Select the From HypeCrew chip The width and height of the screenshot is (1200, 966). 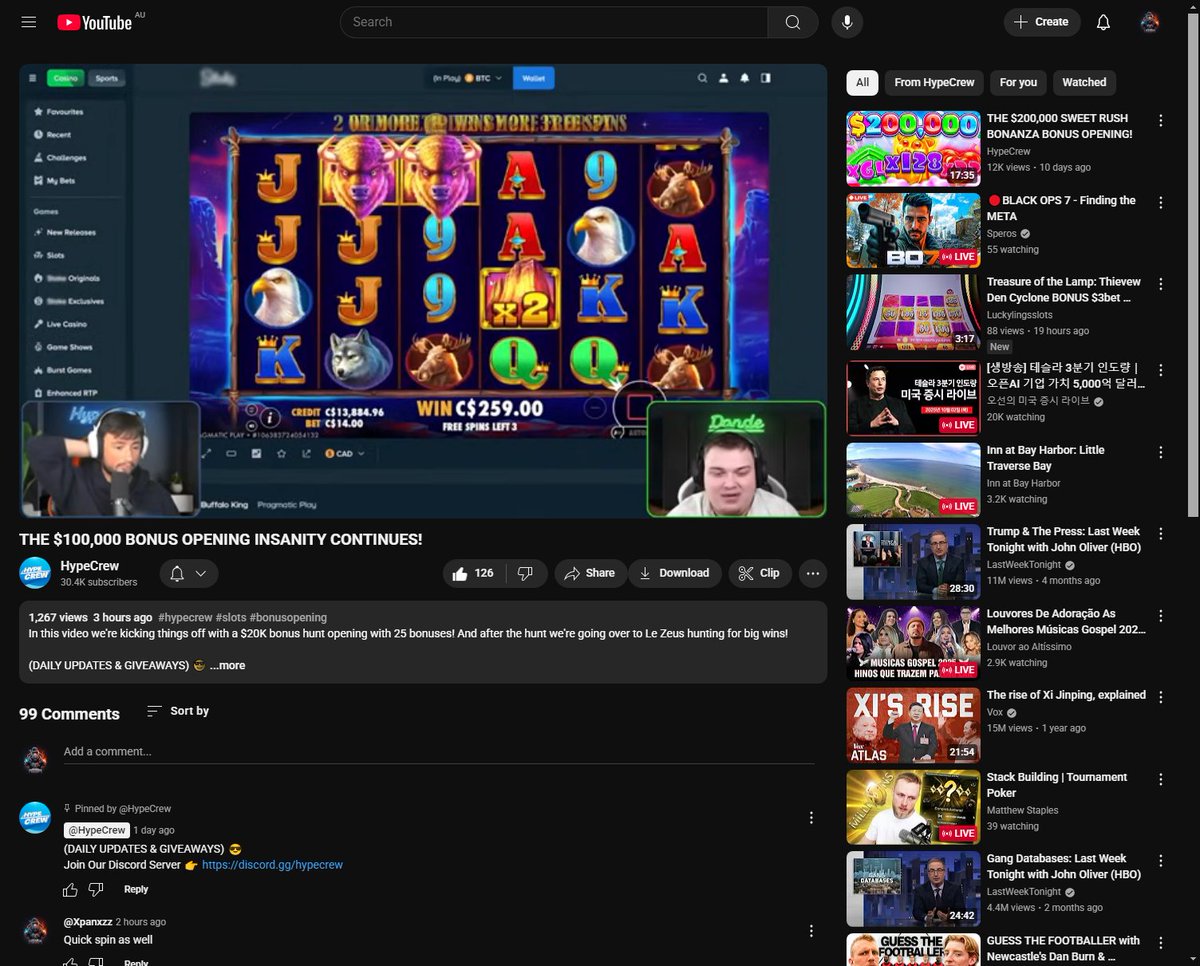pyautogui.click(x=935, y=82)
